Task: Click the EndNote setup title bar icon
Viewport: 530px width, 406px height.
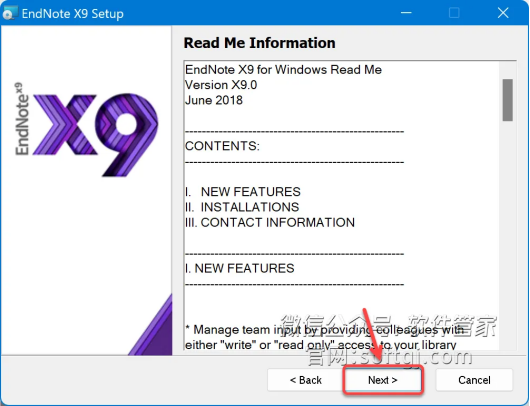Action: (x=10, y=13)
